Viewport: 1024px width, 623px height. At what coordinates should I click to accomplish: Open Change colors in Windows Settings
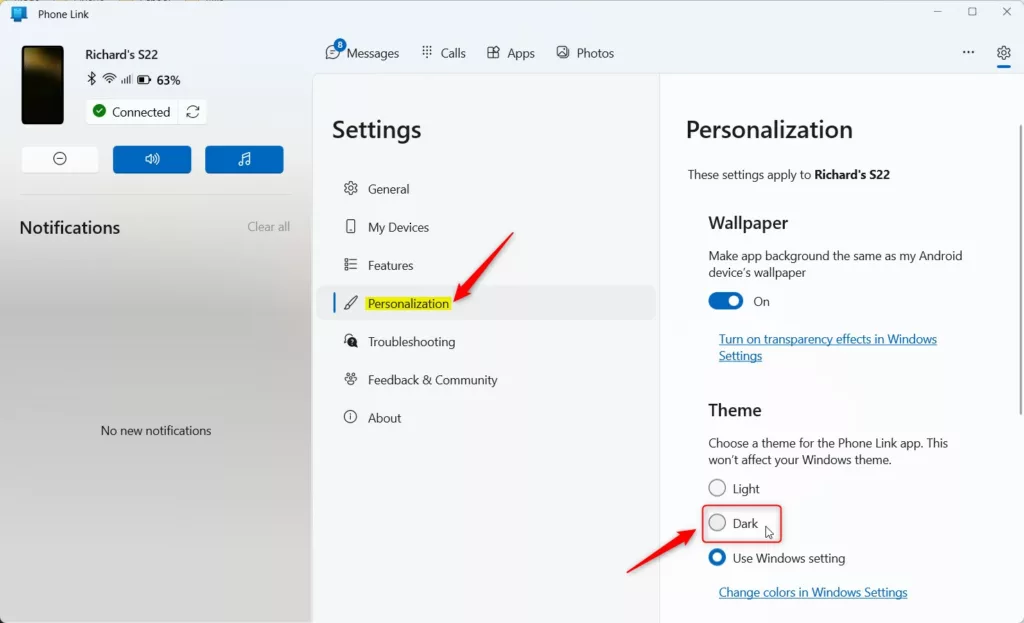pos(812,592)
